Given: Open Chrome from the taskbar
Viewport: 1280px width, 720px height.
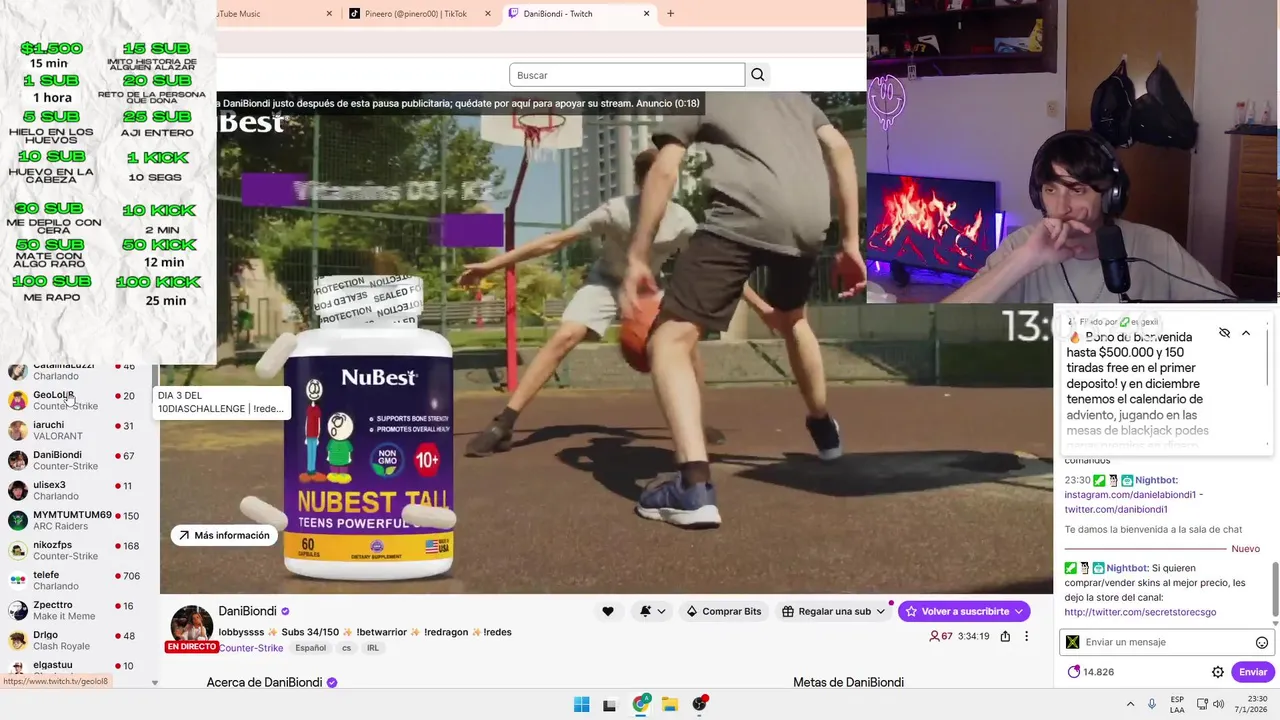Looking at the screenshot, I should tap(640, 704).
